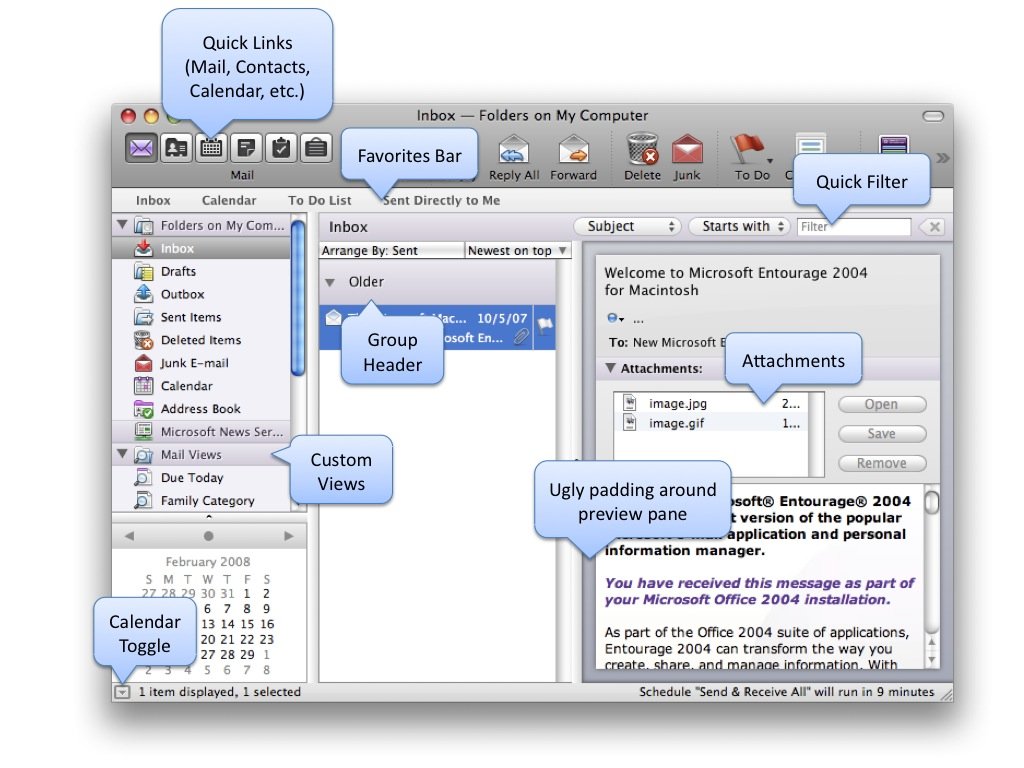
Task: Mark message as Junk
Action: (687, 151)
